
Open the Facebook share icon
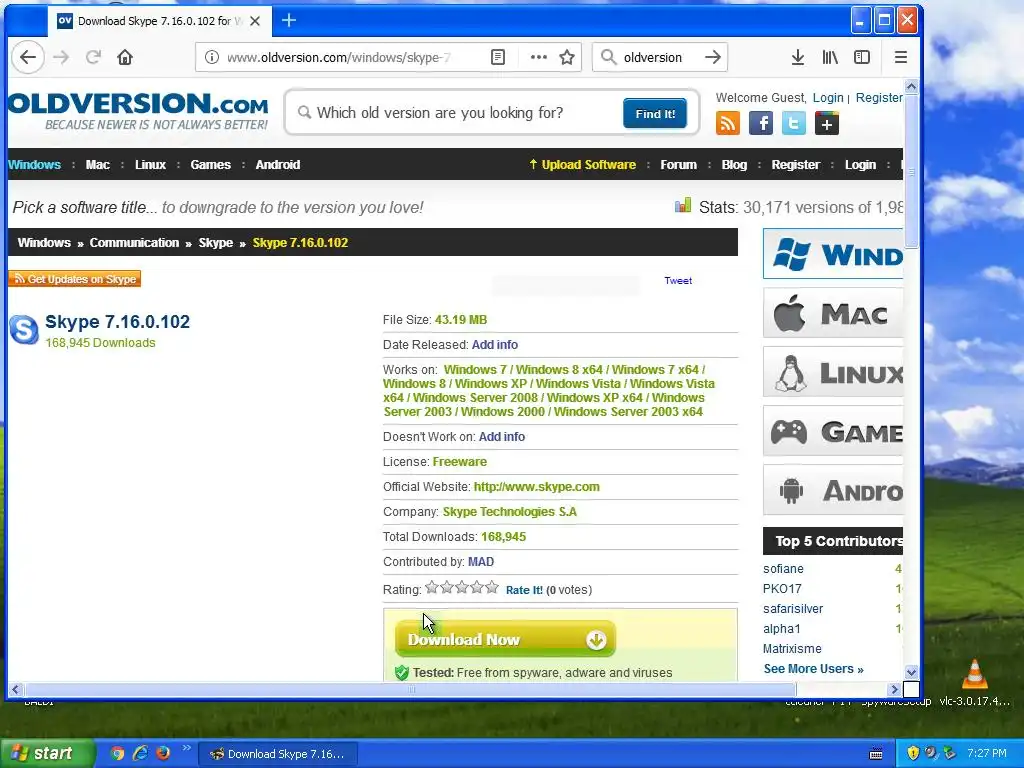click(761, 123)
